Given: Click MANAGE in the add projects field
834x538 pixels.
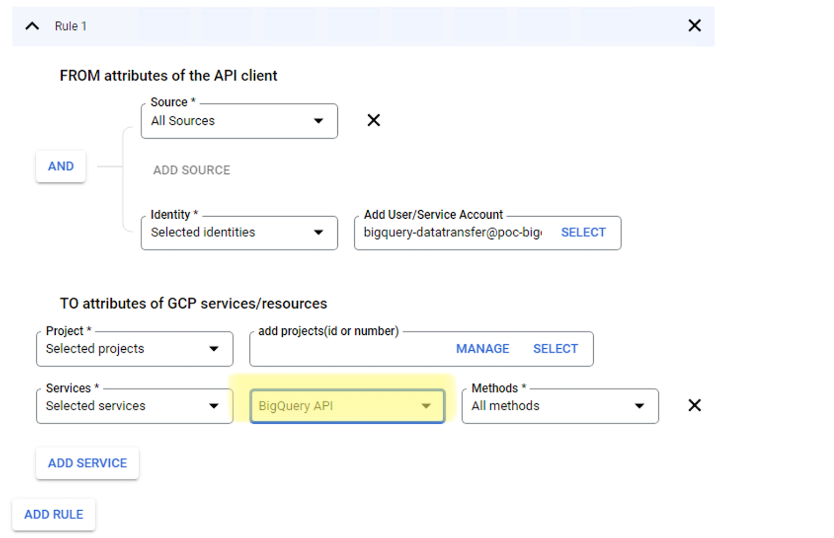Looking at the screenshot, I should pos(482,349).
